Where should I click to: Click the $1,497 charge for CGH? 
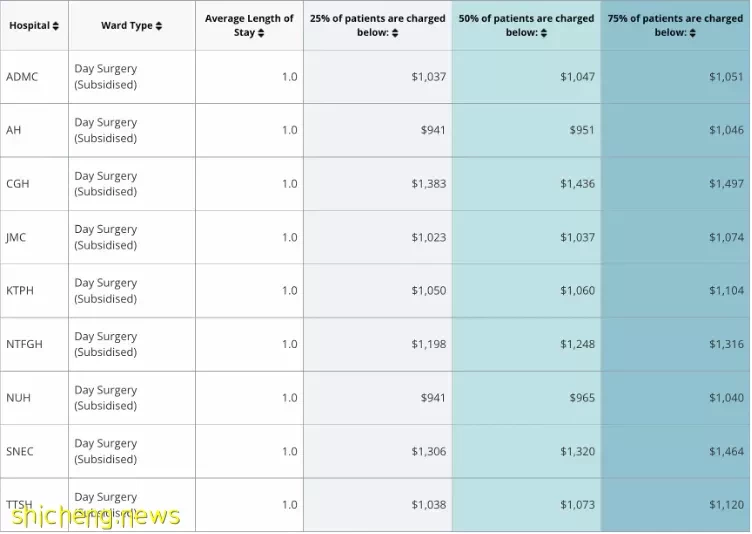(x=726, y=184)
